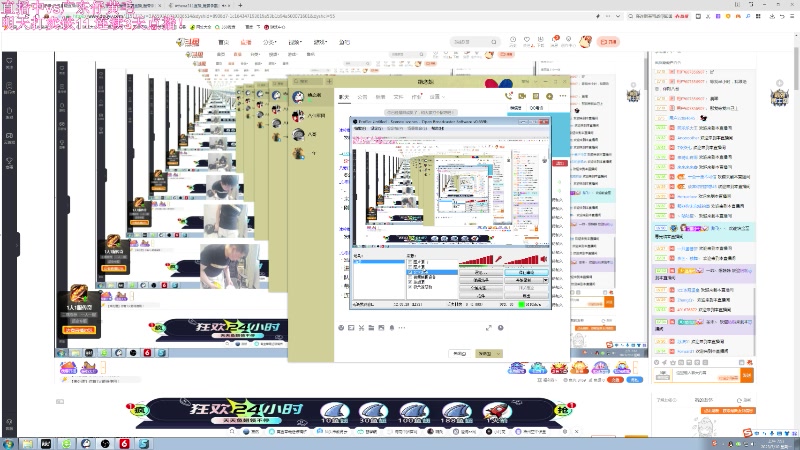This screenshot has width=800, height=450.
Task: Go to 直播 in Douyu navigation
Action: click(x=246, y=42)
